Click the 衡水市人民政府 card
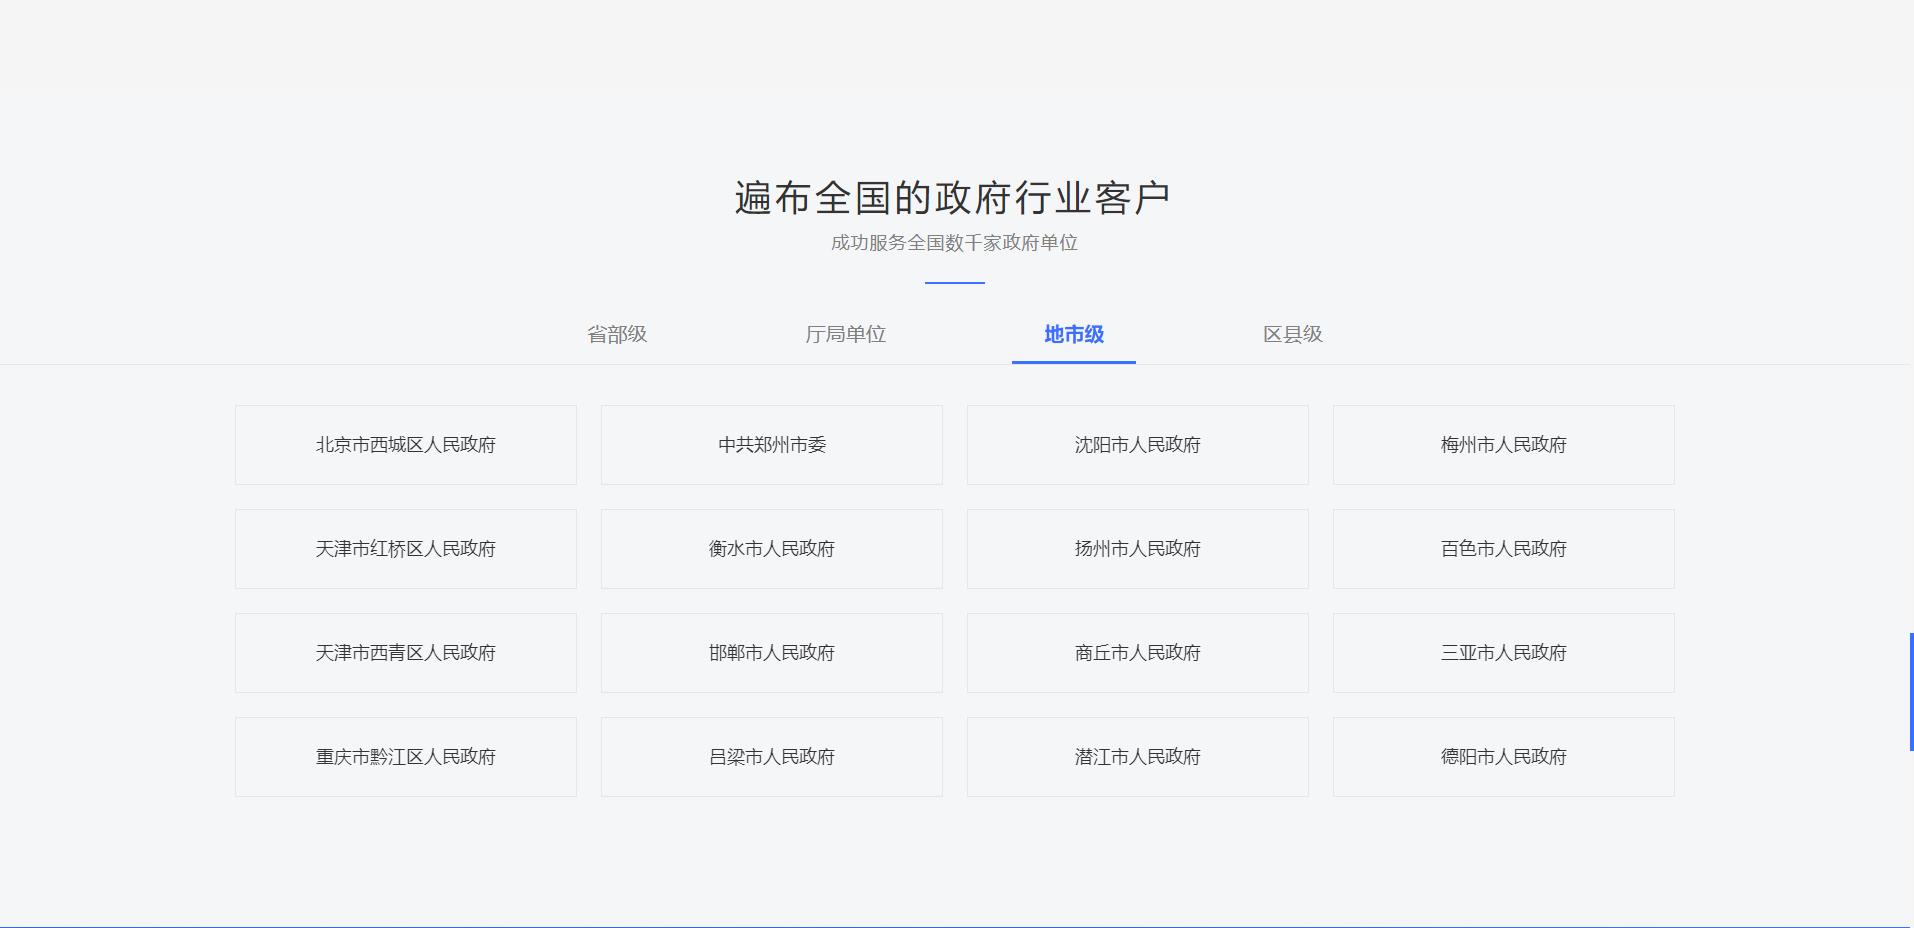This screenshot has height=928, width=1914. [771, 549]
